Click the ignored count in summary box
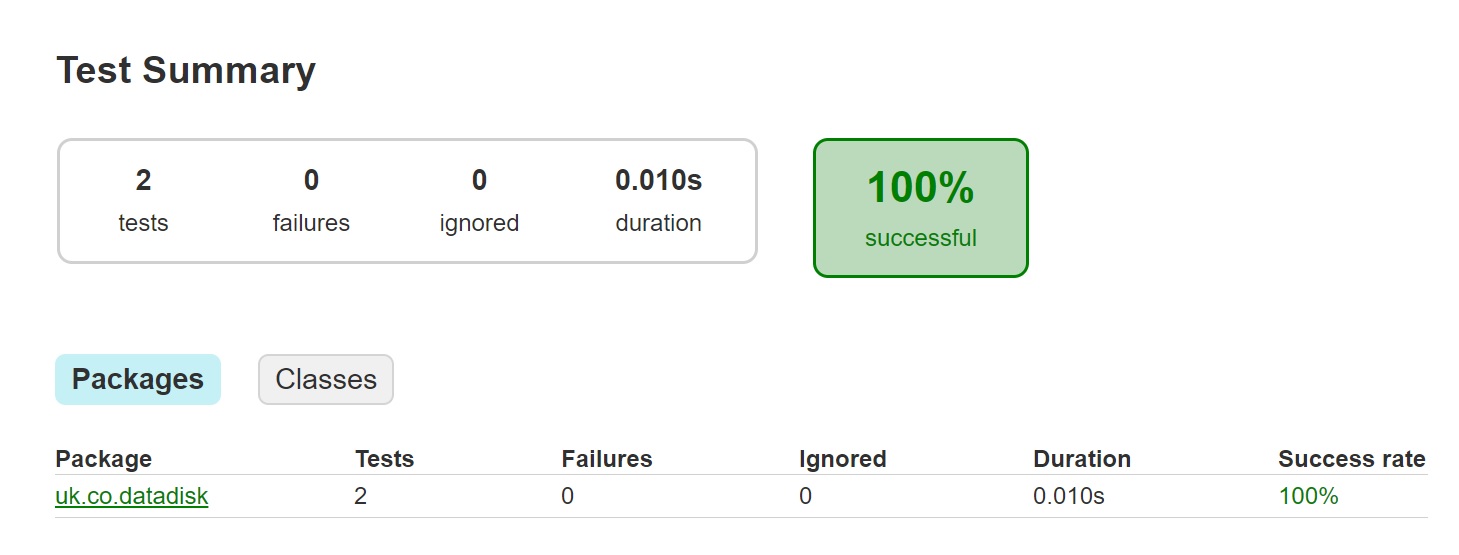The width and height of the screenshot is (1459, 555). click(x=479, y=181)
